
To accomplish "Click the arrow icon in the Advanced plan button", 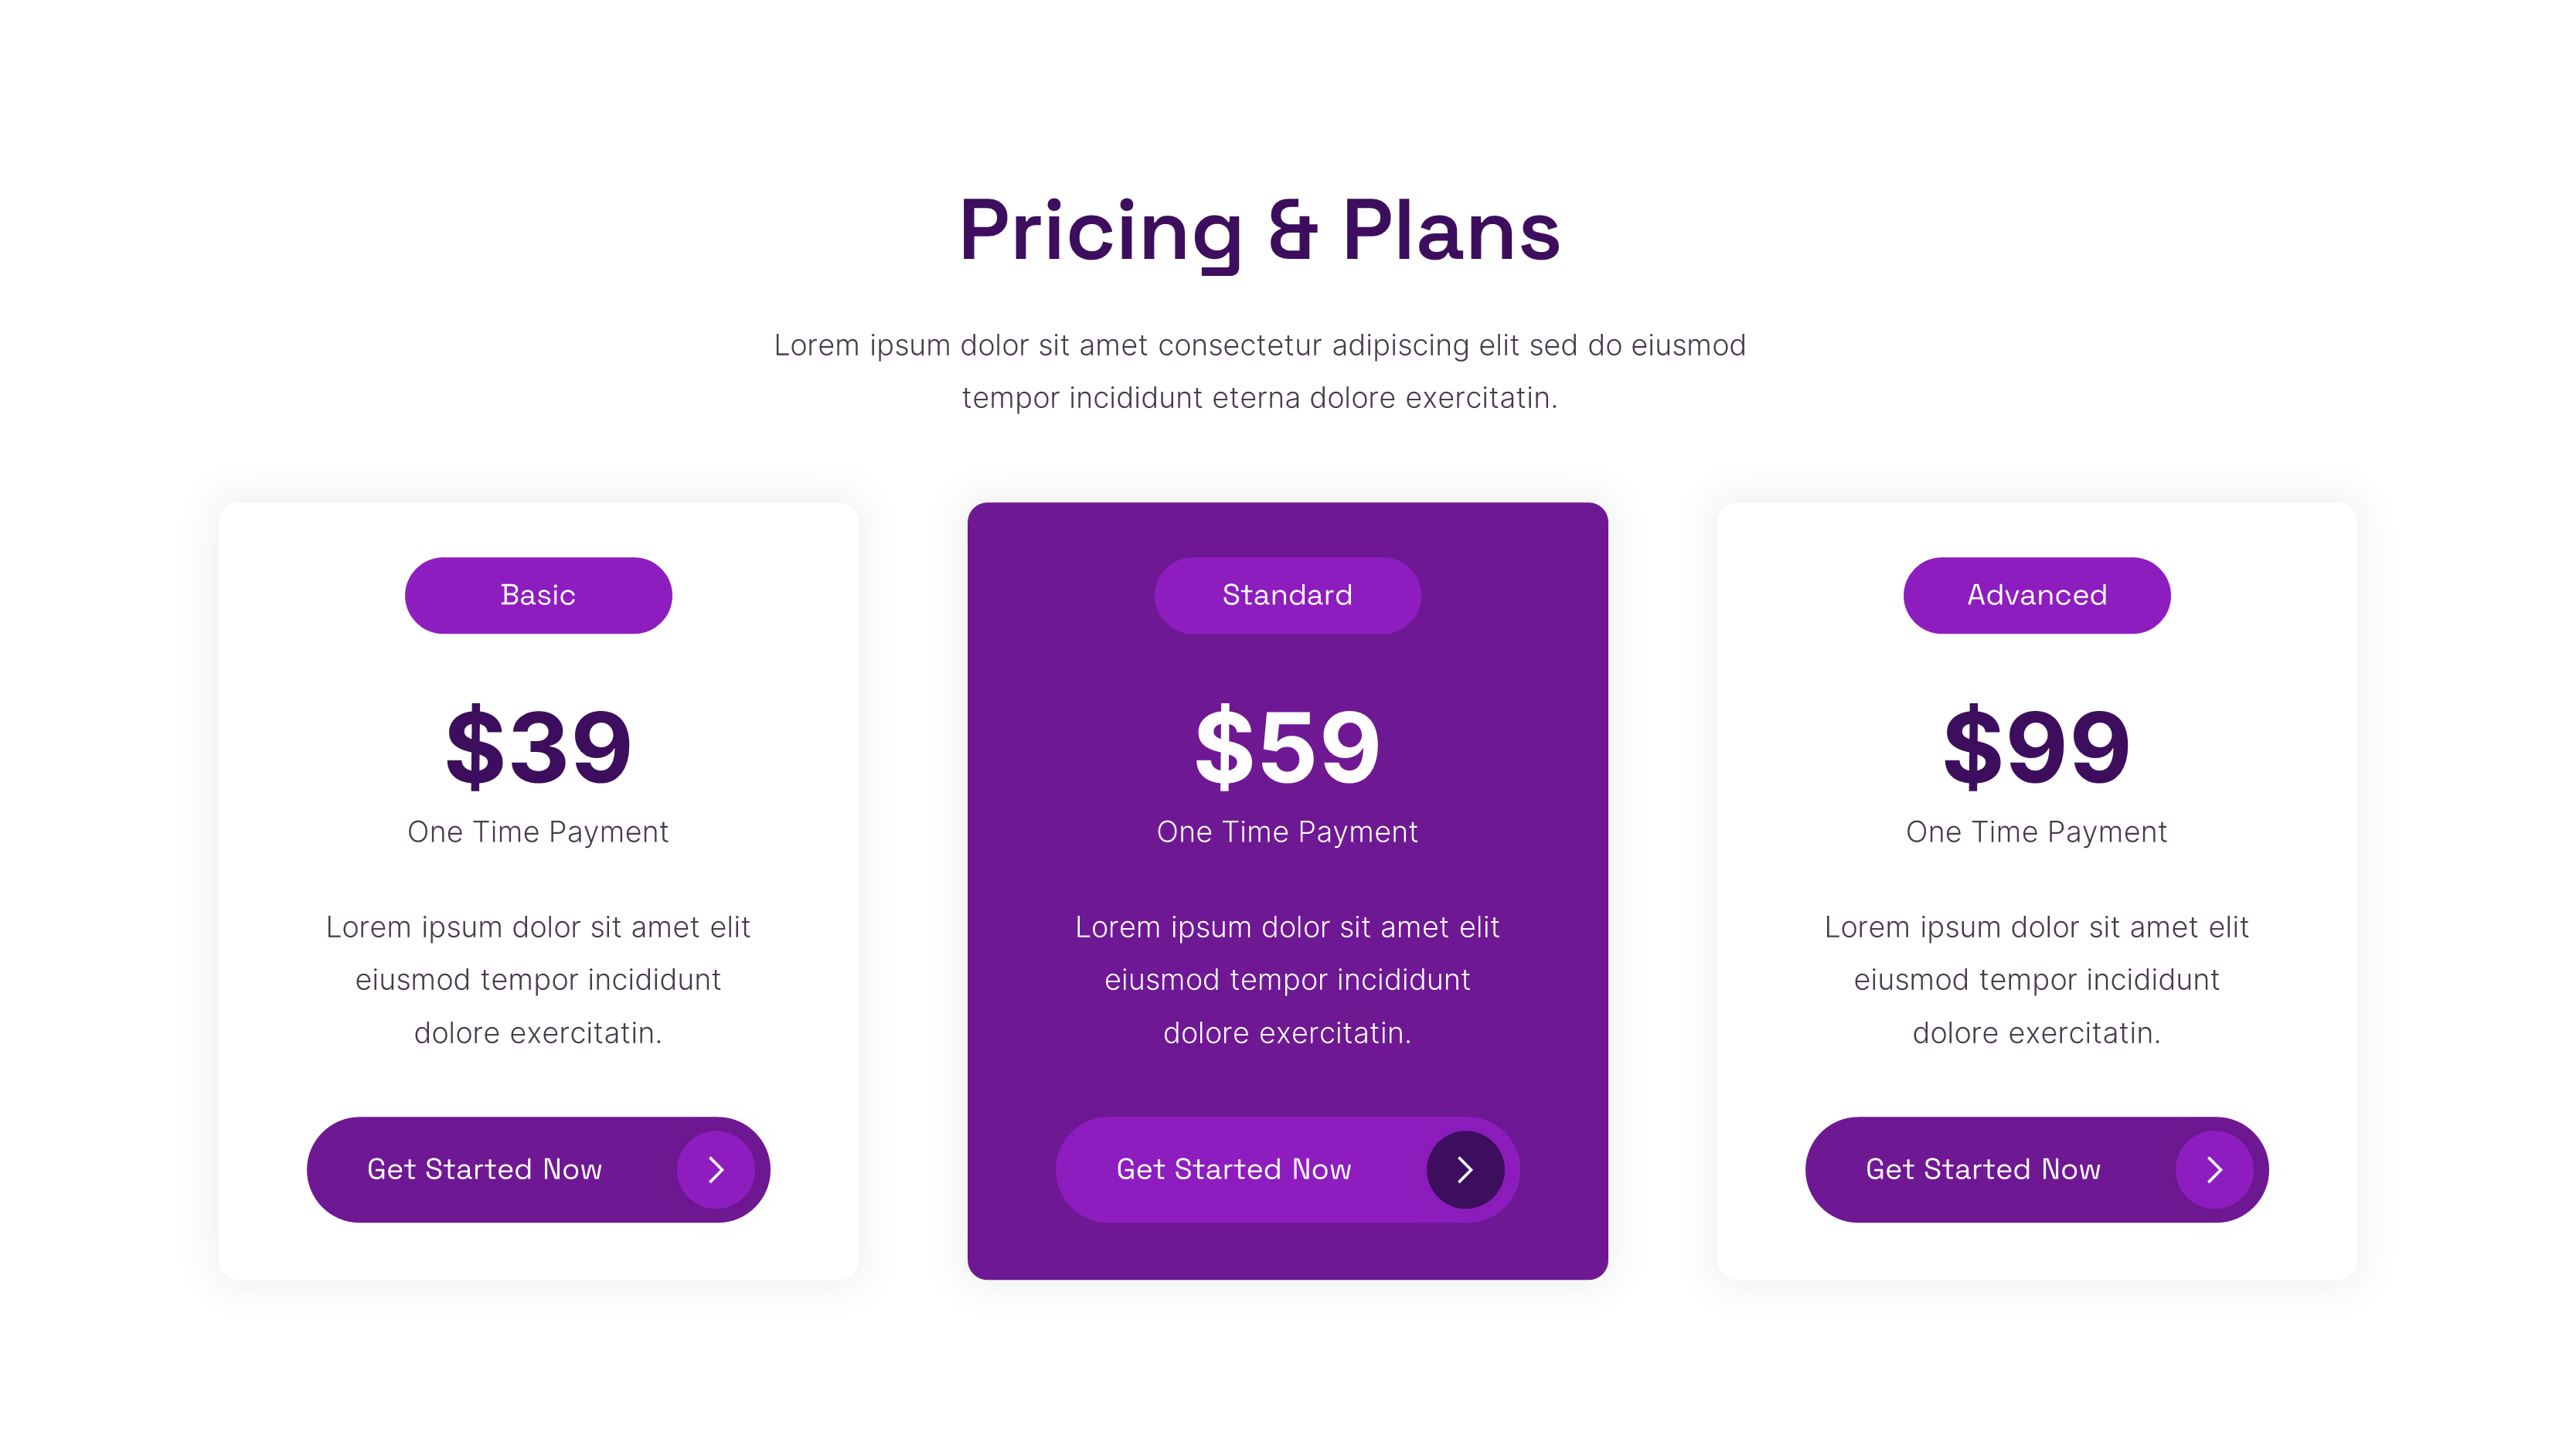I will click(2214, 1169).
